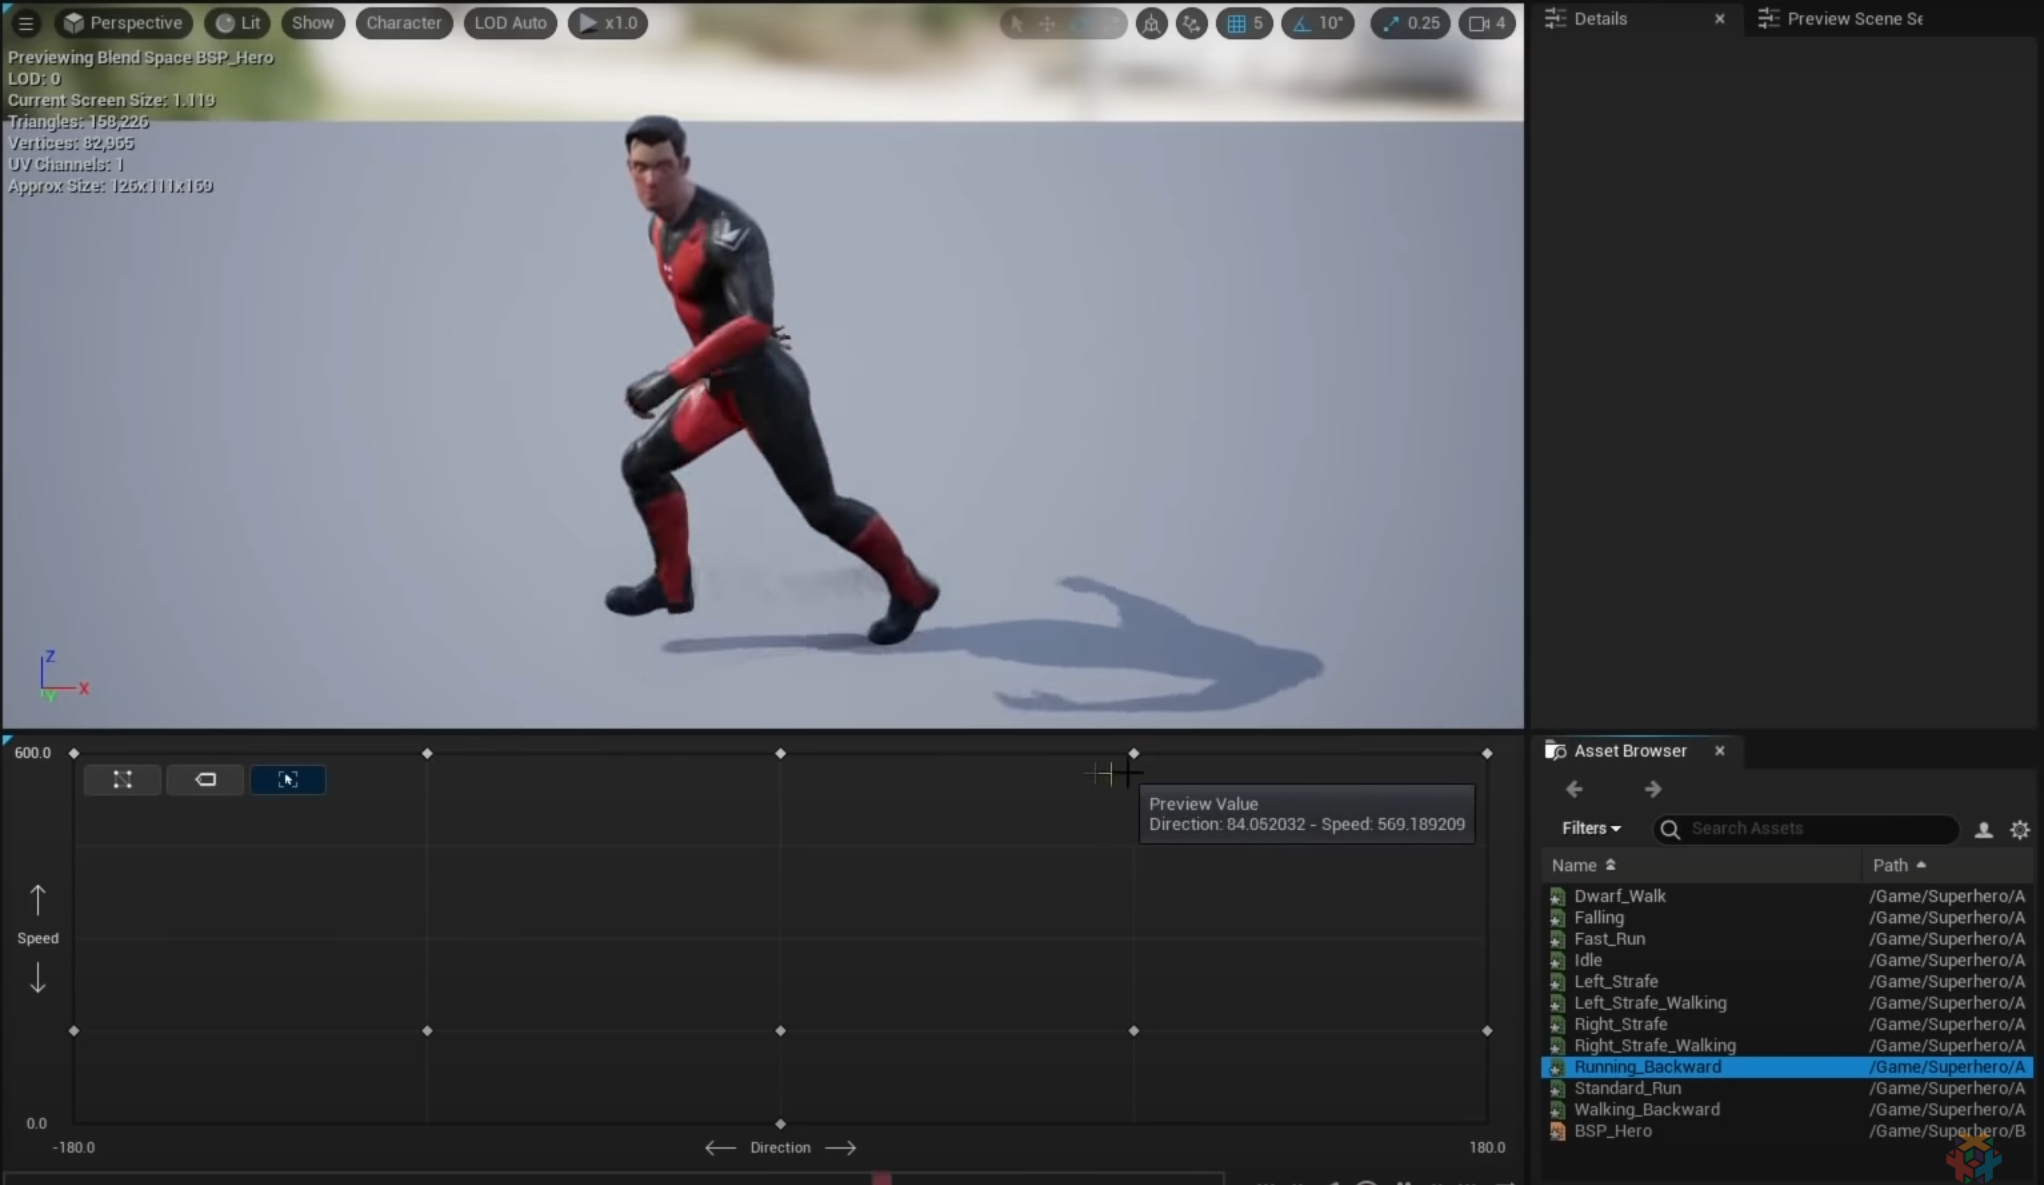This screenshot has height=1185, width=2044.
Task: Navigate back in Asset Browser history
Action: point(1574,789)
